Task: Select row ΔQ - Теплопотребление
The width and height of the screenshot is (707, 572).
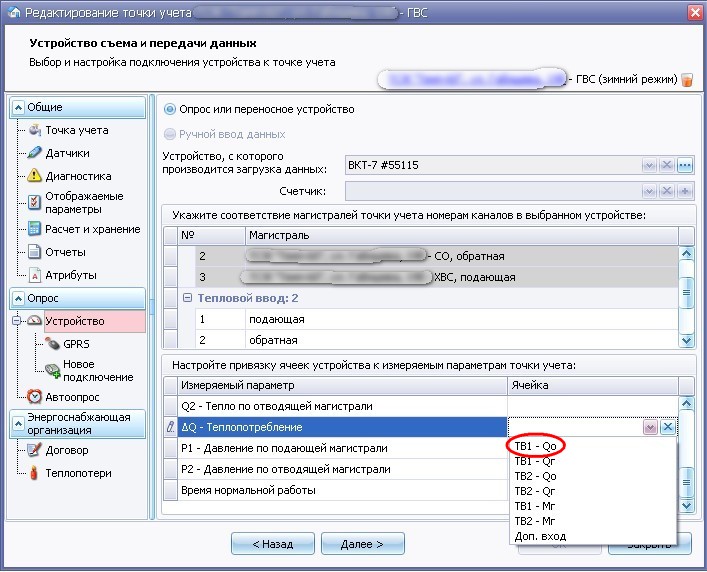Action: 342,427
